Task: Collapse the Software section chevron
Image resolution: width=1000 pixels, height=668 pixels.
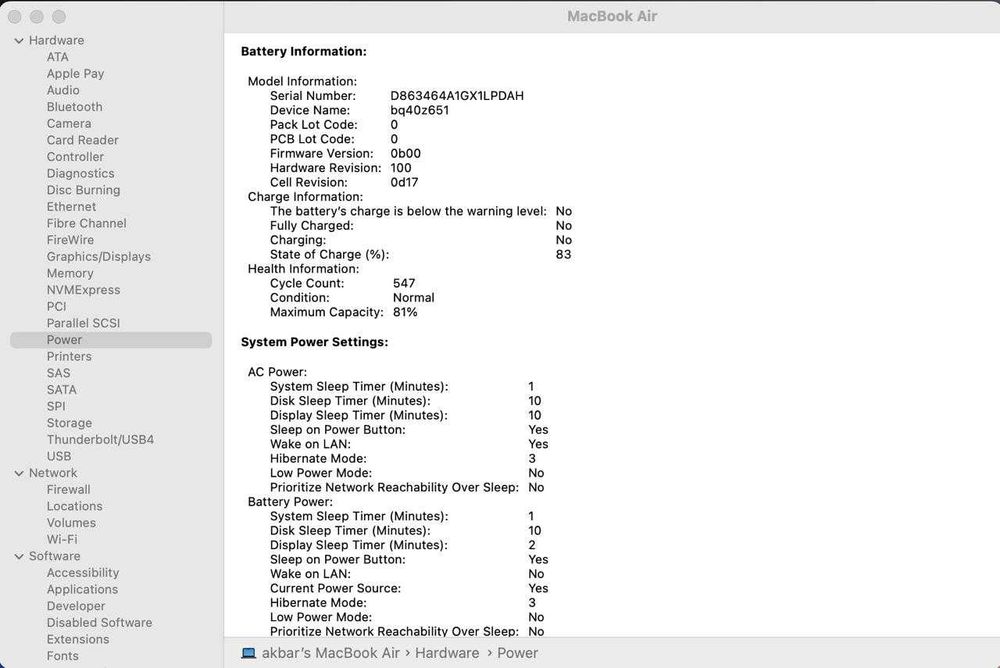Action: [x=19, y=556]
